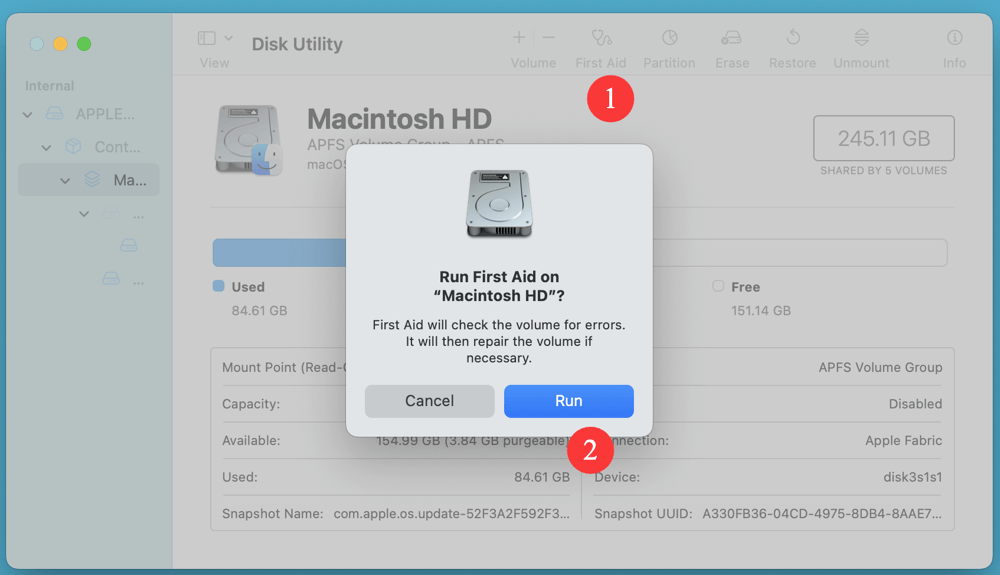
Task: Click the yellow minimize window button
Action: [60, 44]
